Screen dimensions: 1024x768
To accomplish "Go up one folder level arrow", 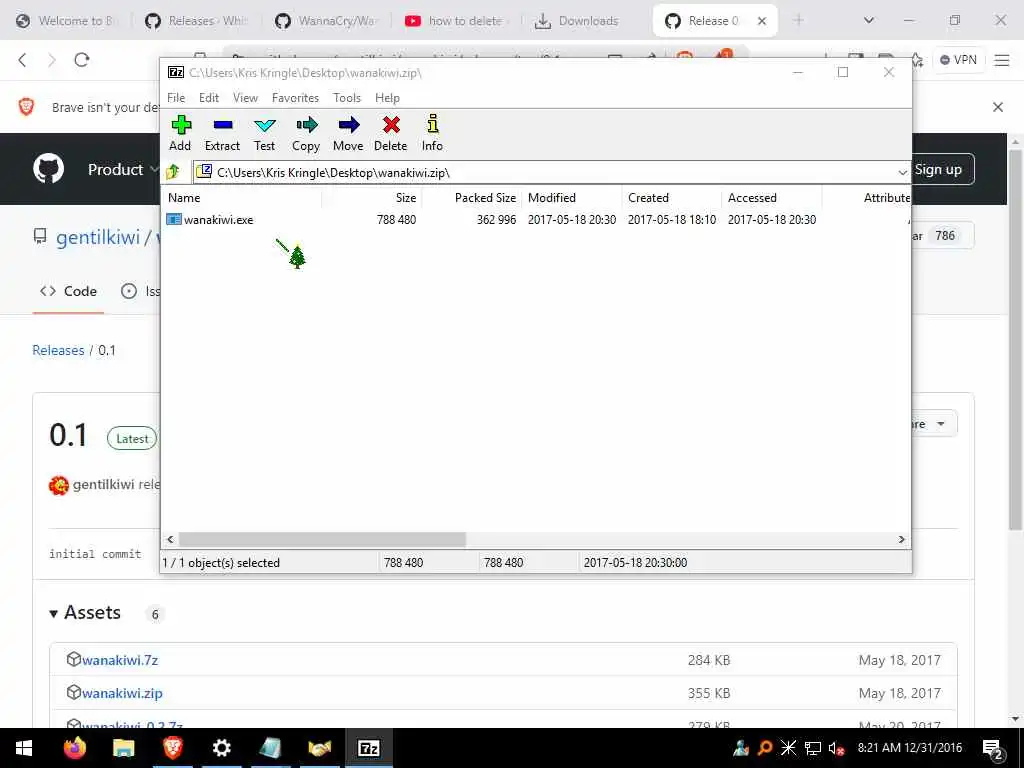I will pos(174,172).
